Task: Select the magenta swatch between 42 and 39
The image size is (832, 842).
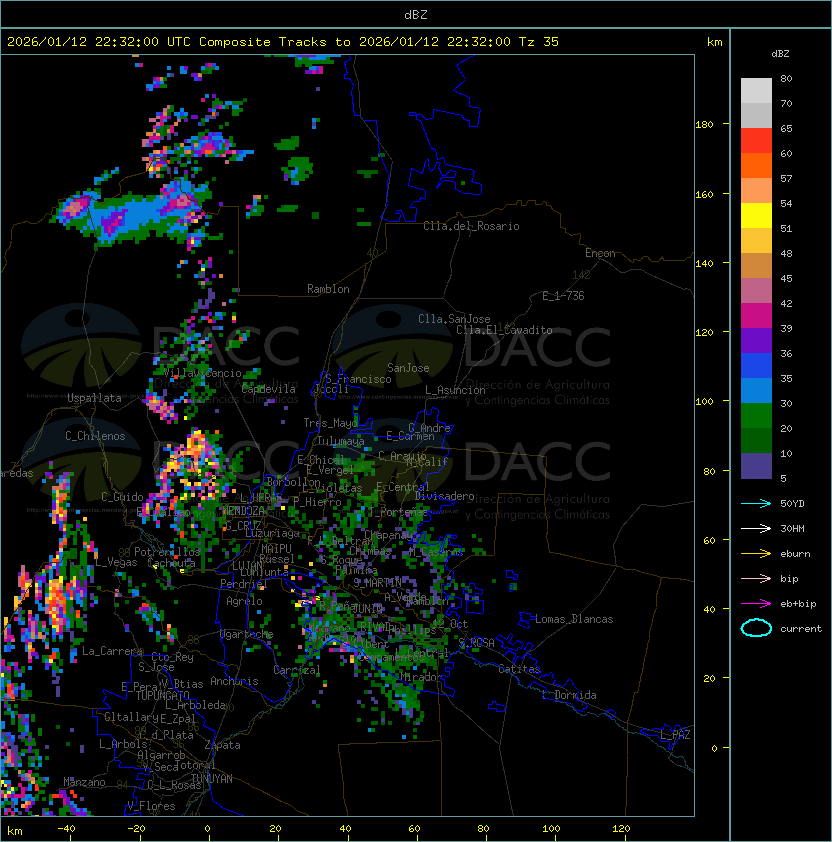Action: coord(756,316)
